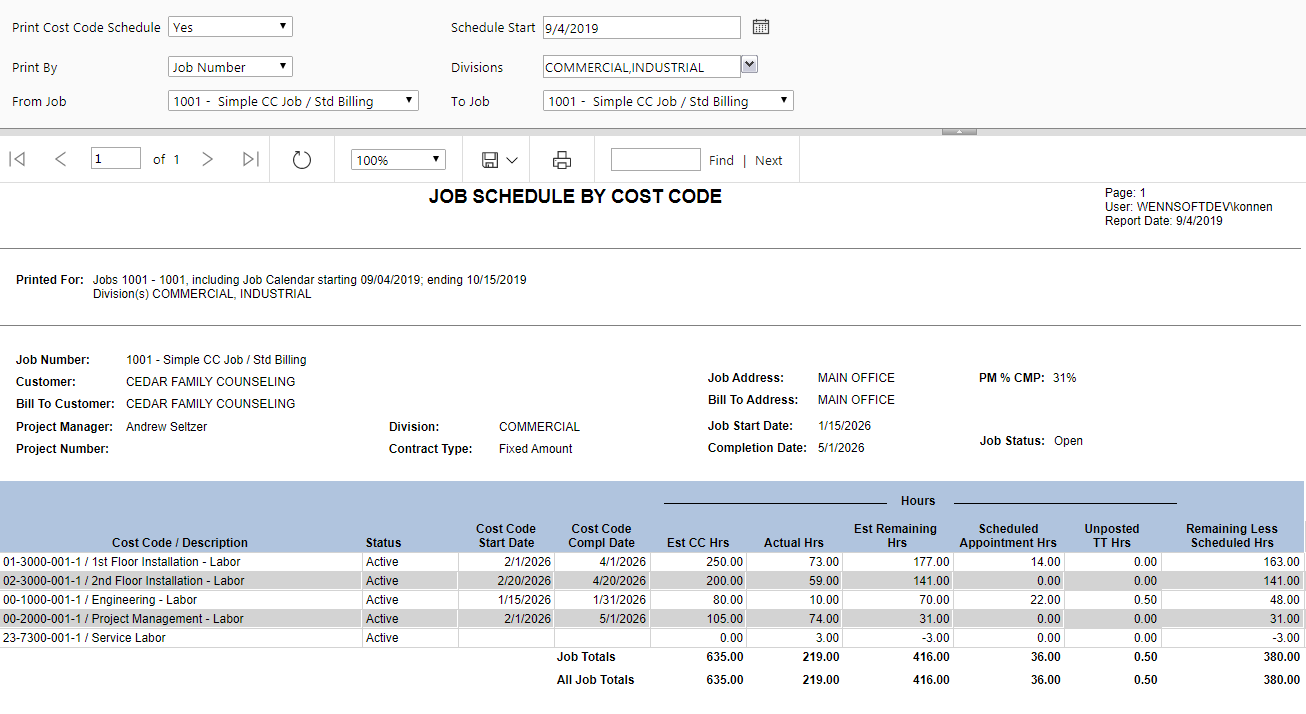Open the Print By dropdown
The image size is (1306, 714).
(x=230, y=67)
